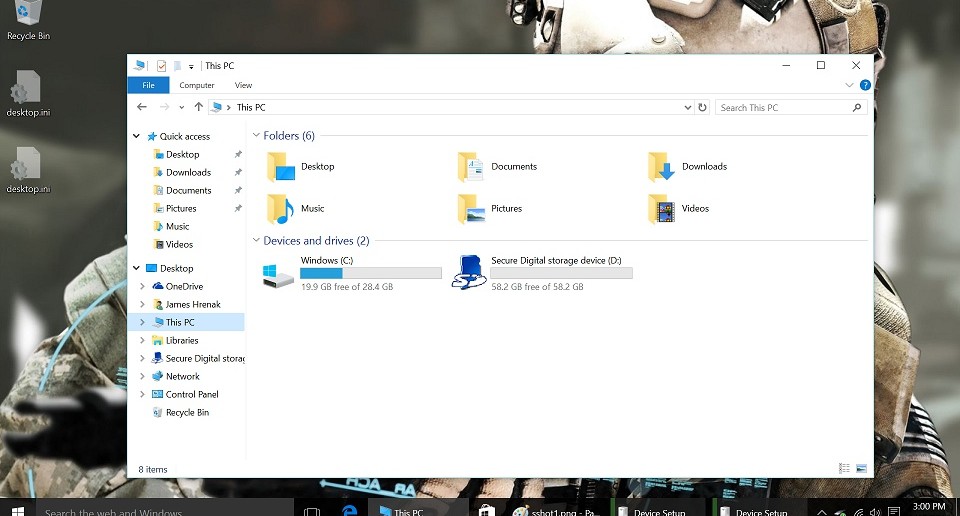Open the blue Help question mark icon

point(865,85)
